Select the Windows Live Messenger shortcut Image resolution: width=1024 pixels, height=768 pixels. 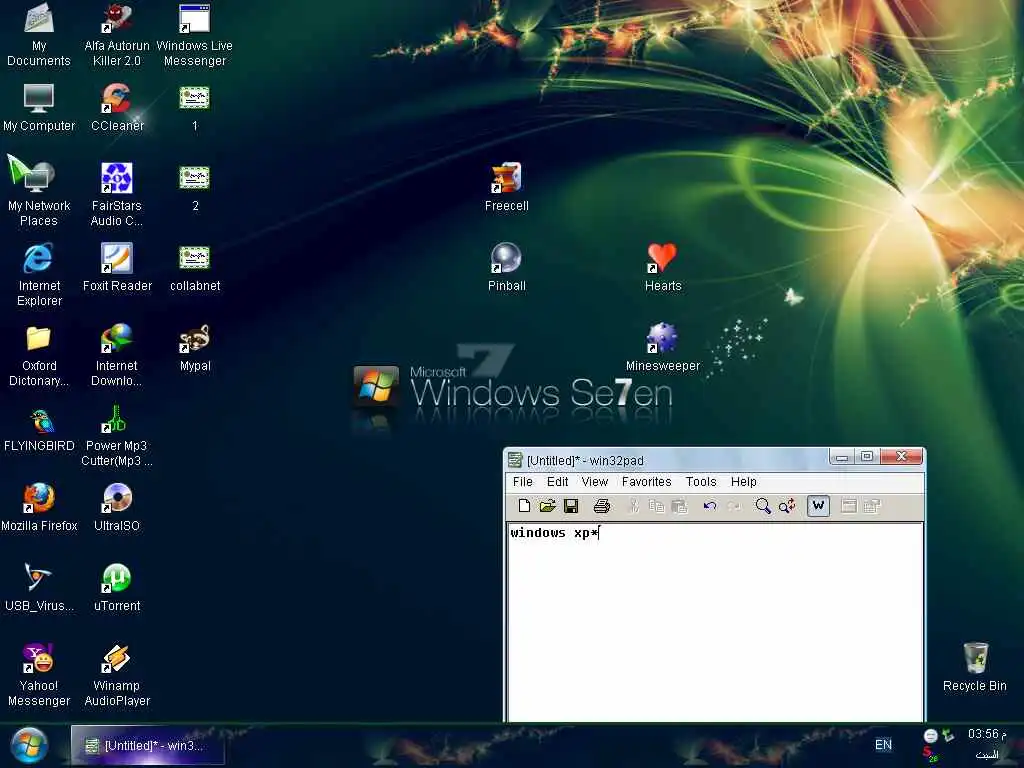(195, 35)
